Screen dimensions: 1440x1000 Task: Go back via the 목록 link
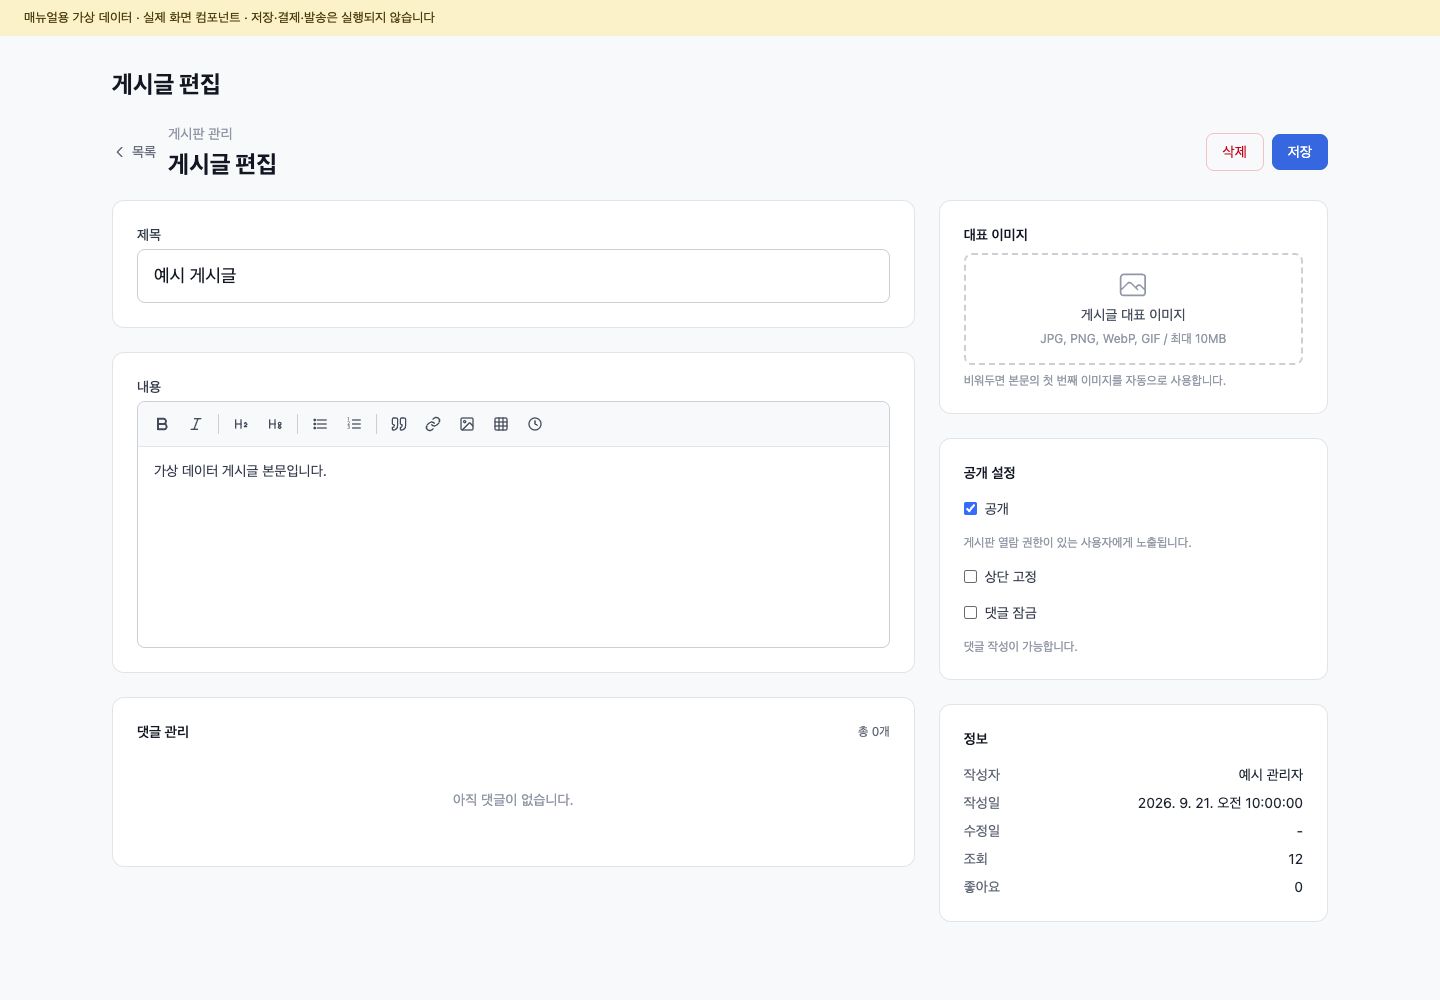click(135, 152)
